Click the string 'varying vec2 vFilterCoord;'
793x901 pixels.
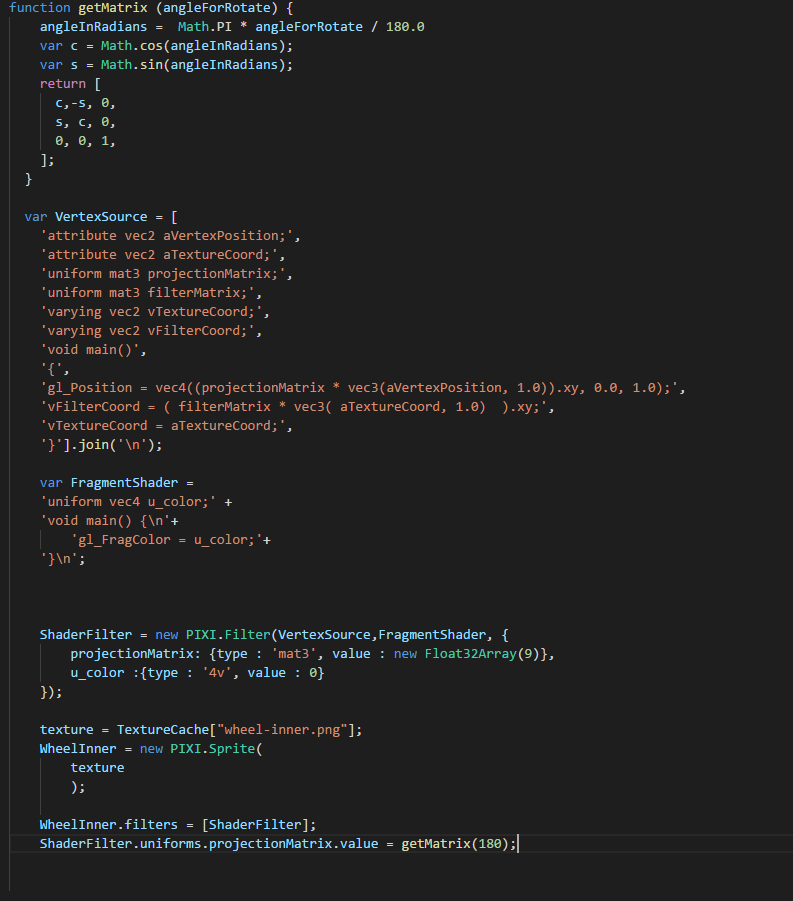click(x=147, y=331)
